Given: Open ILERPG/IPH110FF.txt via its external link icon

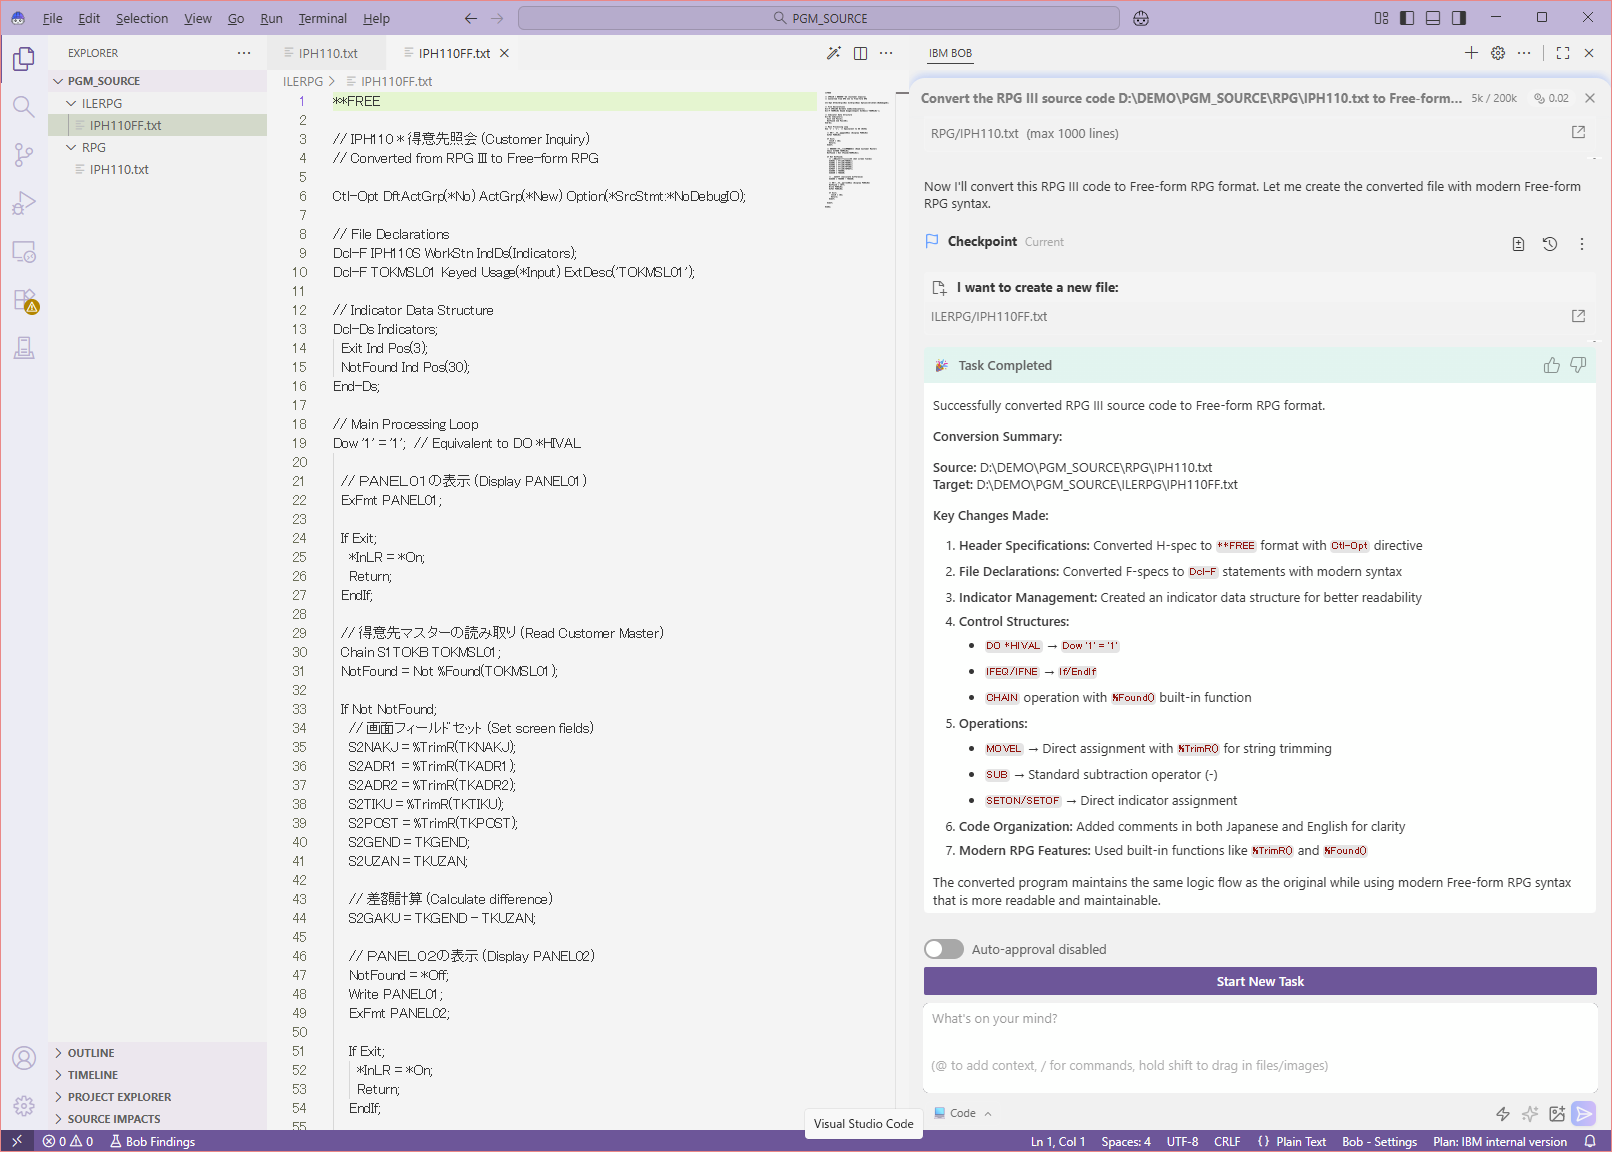Looking at the screenshot, I should (1578, 316).
